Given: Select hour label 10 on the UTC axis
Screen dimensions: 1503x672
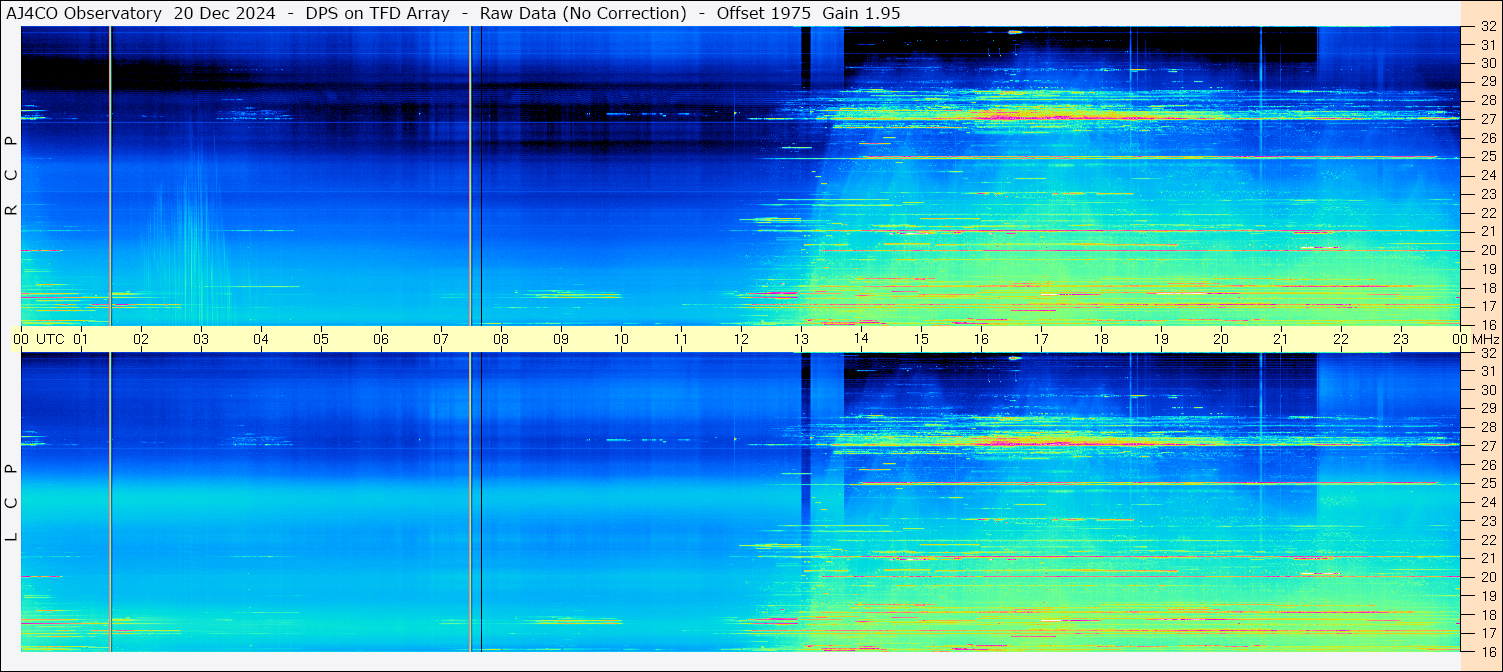Looking at the screenshot, I should [x=621, y=339].
